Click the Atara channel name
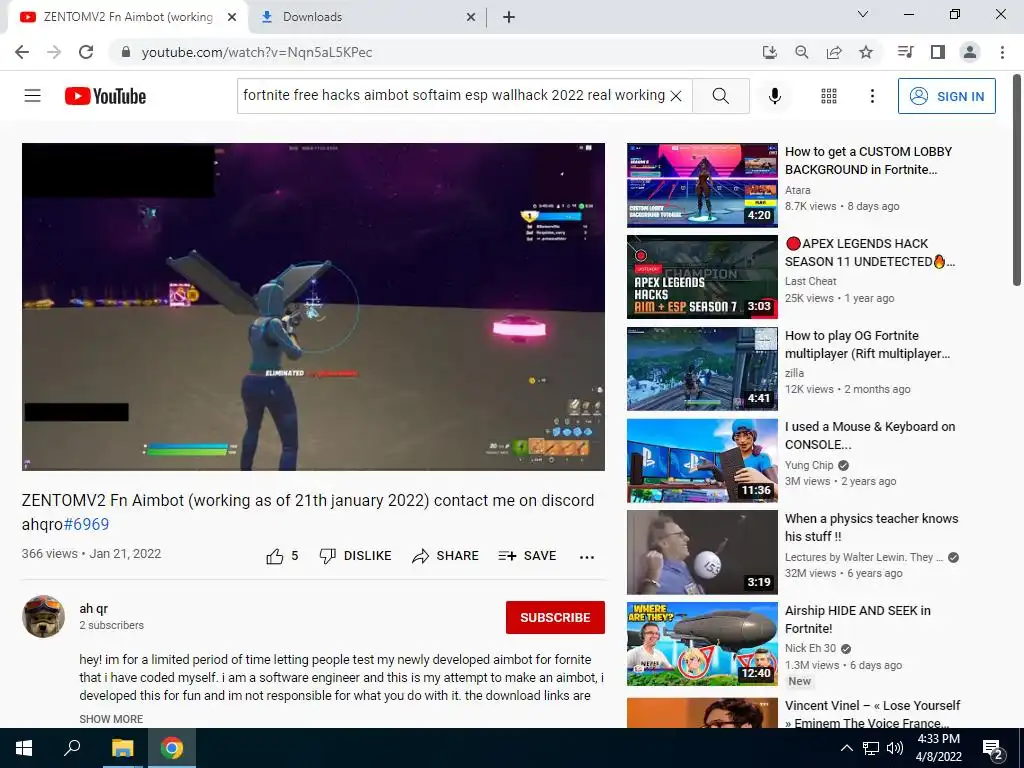 (x=797, y=190)
